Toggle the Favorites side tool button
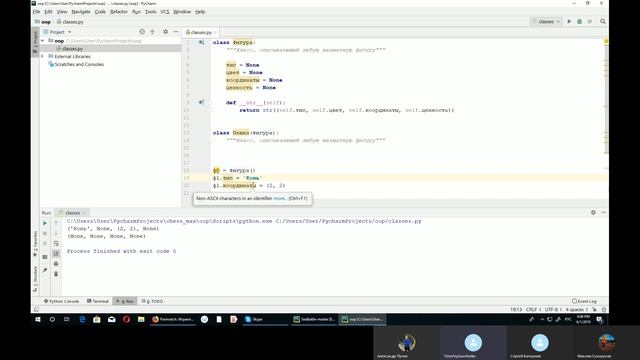This screenshot has width=640, height=360. 35,244
